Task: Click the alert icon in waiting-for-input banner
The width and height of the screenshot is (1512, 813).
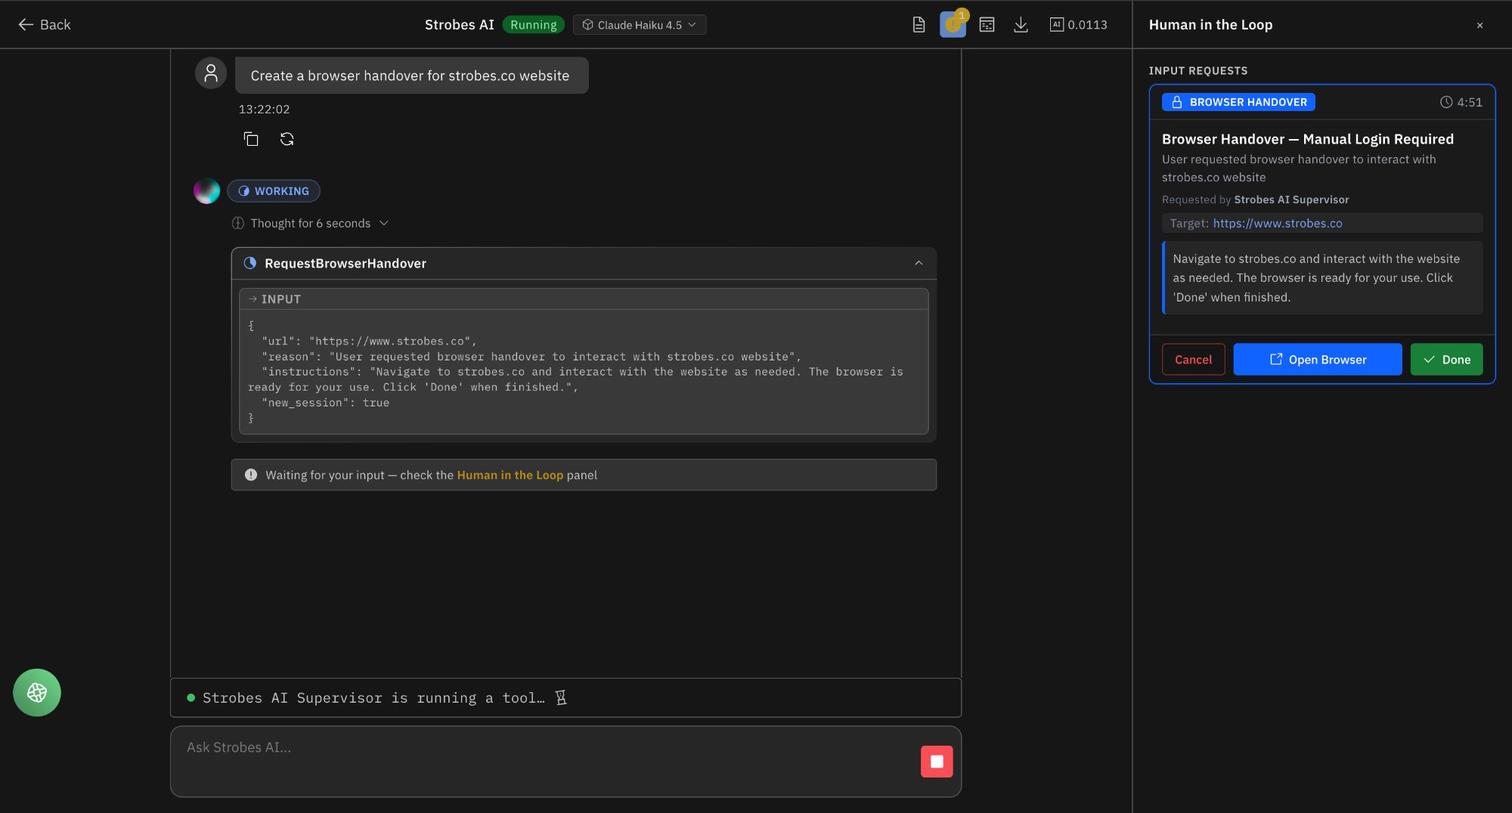Action: [251, 475]
